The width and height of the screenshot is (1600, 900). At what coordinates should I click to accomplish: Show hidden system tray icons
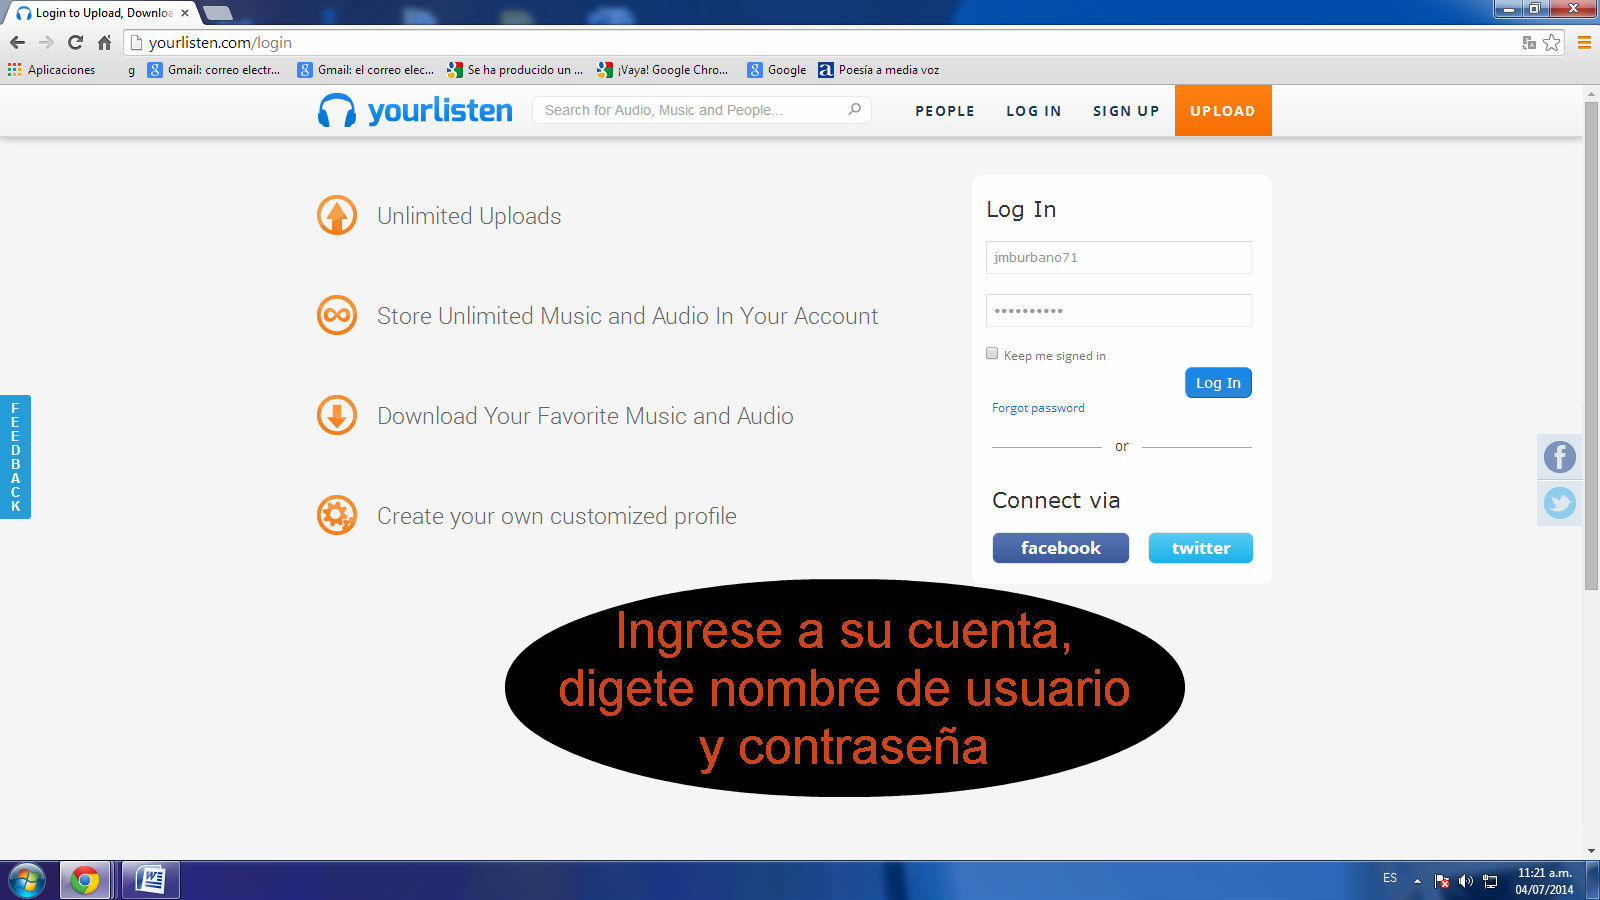coord(1417,881)
